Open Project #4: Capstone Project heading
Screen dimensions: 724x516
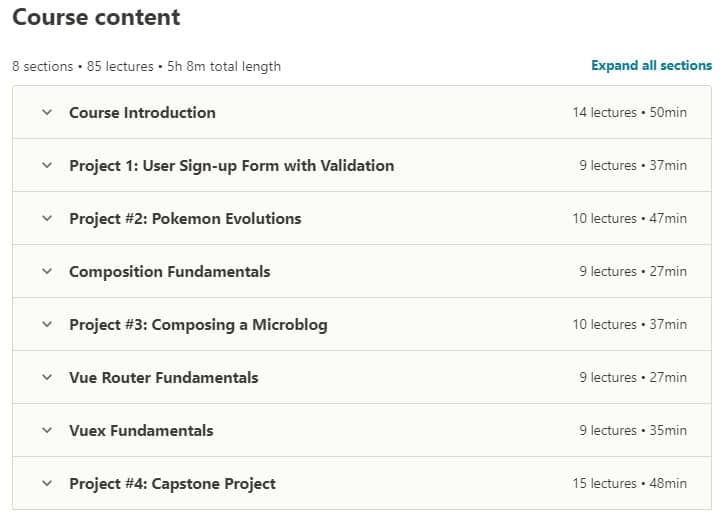(172, 484)
